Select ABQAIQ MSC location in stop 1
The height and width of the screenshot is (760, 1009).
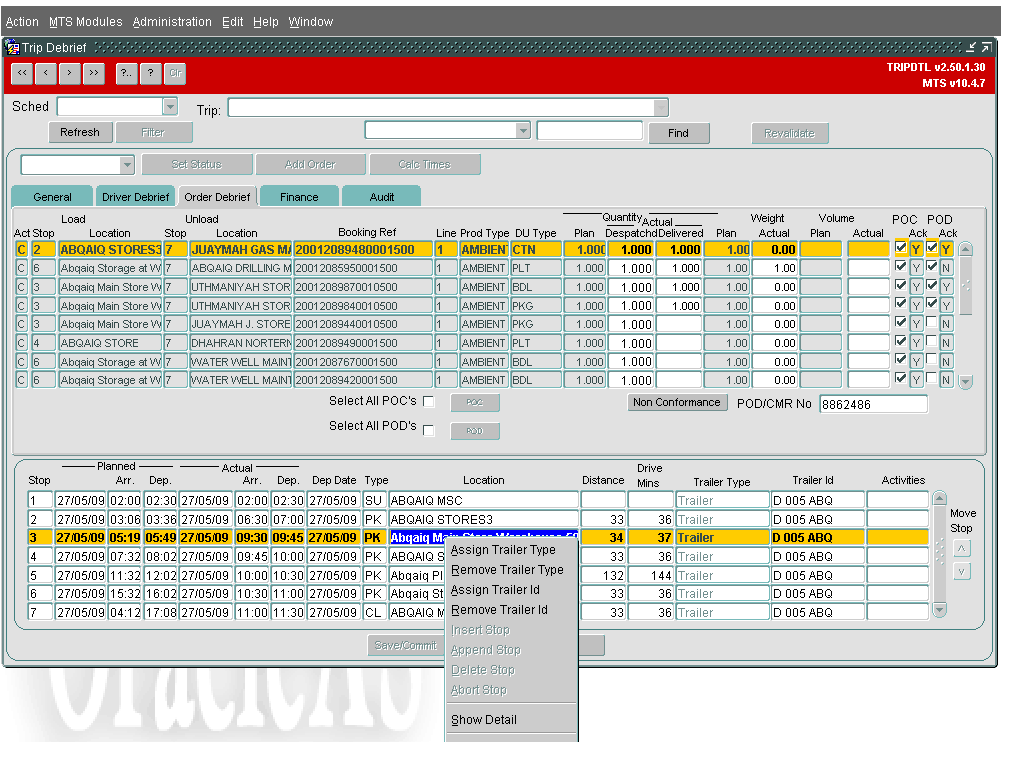483,501
